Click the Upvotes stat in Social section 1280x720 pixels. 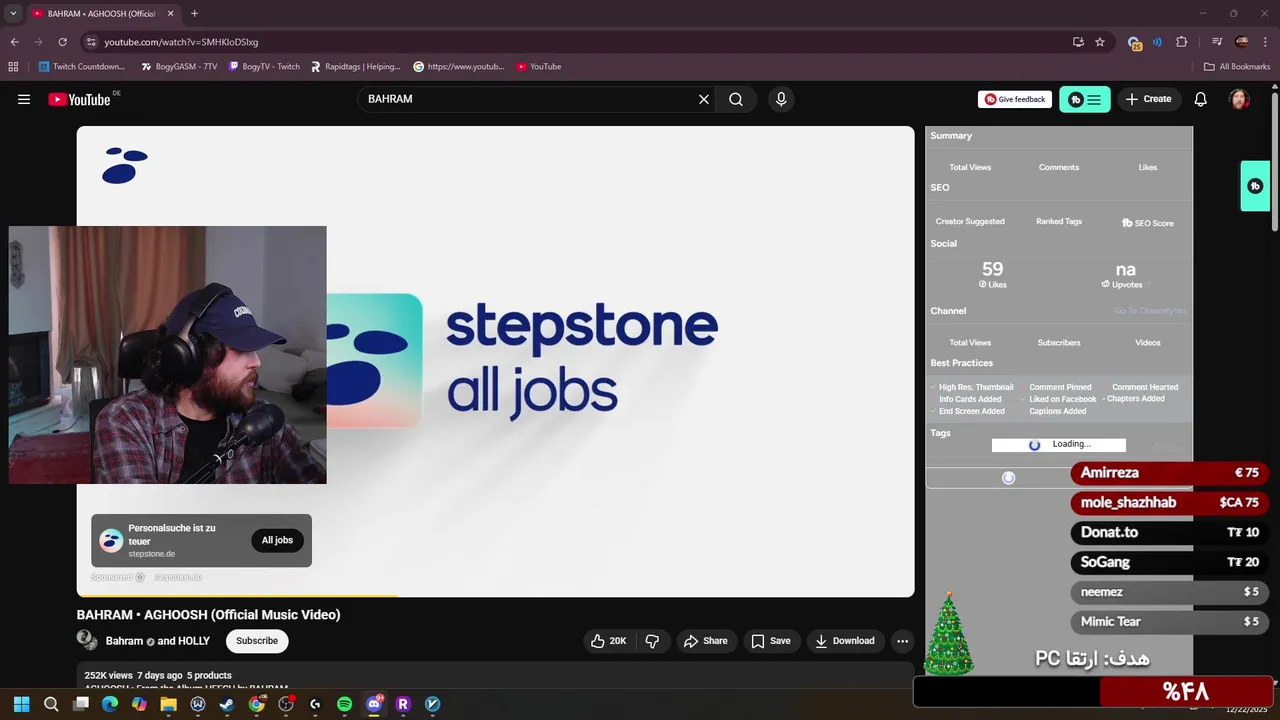pyautogui.click(x=1126, y=275)
